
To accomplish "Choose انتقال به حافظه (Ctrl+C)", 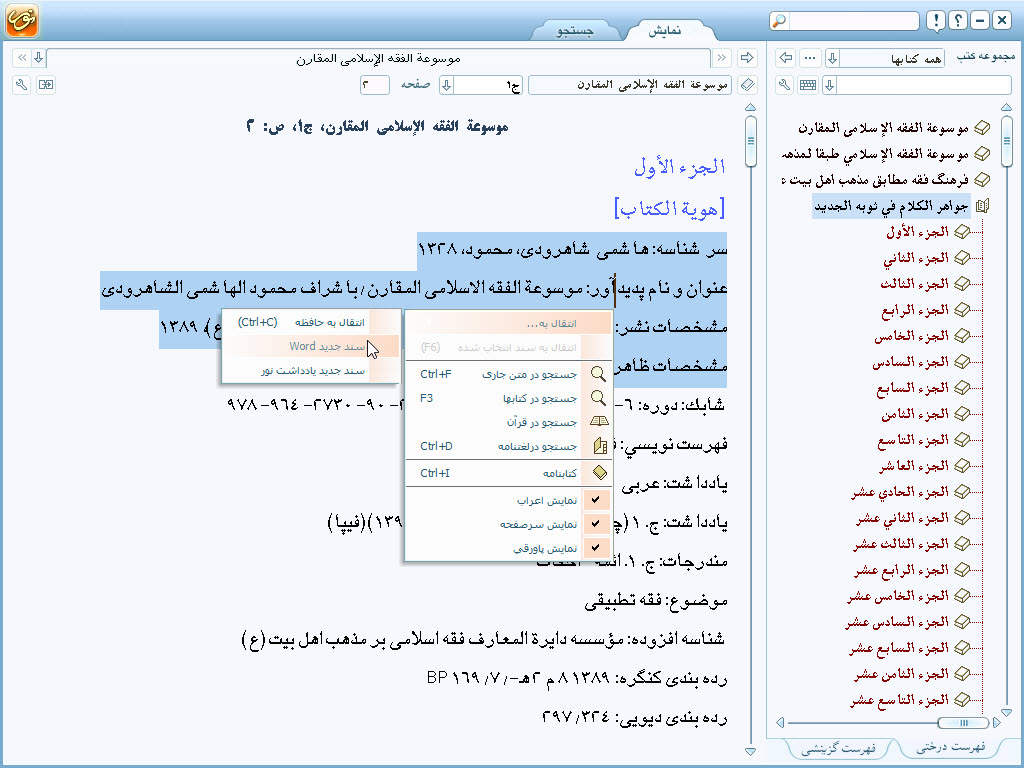I will coord(311,322).
